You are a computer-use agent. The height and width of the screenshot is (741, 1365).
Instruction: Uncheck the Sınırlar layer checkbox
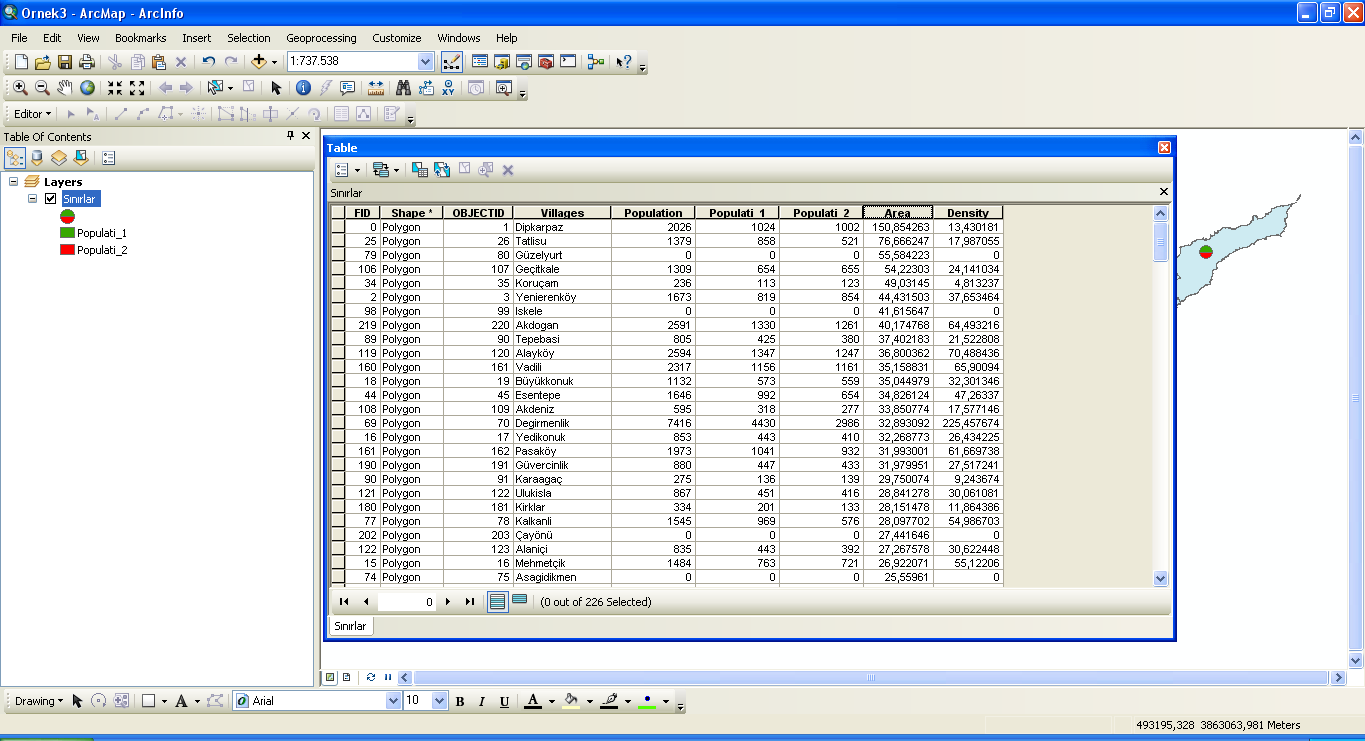50,199
